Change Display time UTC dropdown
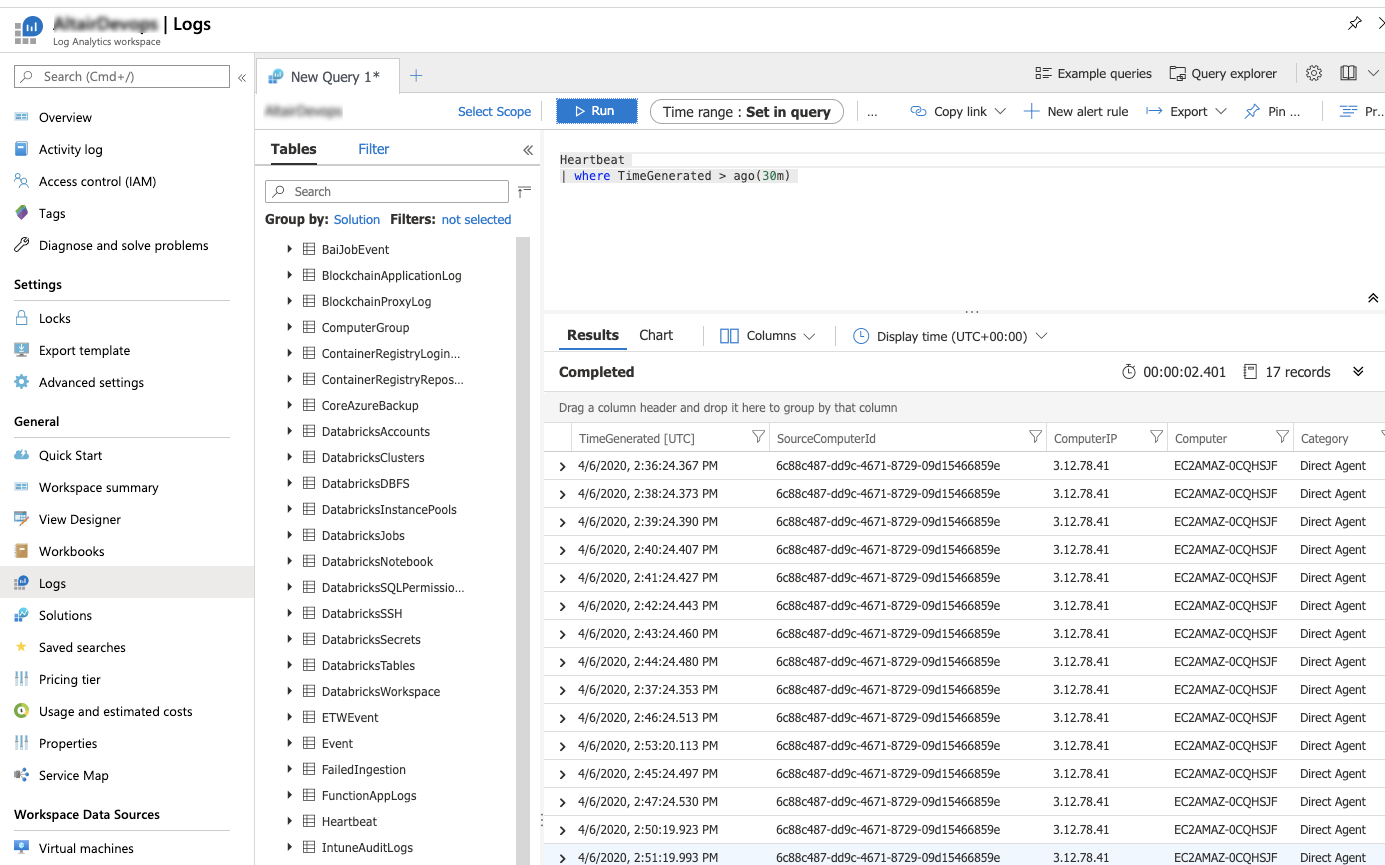1385x865 pixels. (950, 336)
